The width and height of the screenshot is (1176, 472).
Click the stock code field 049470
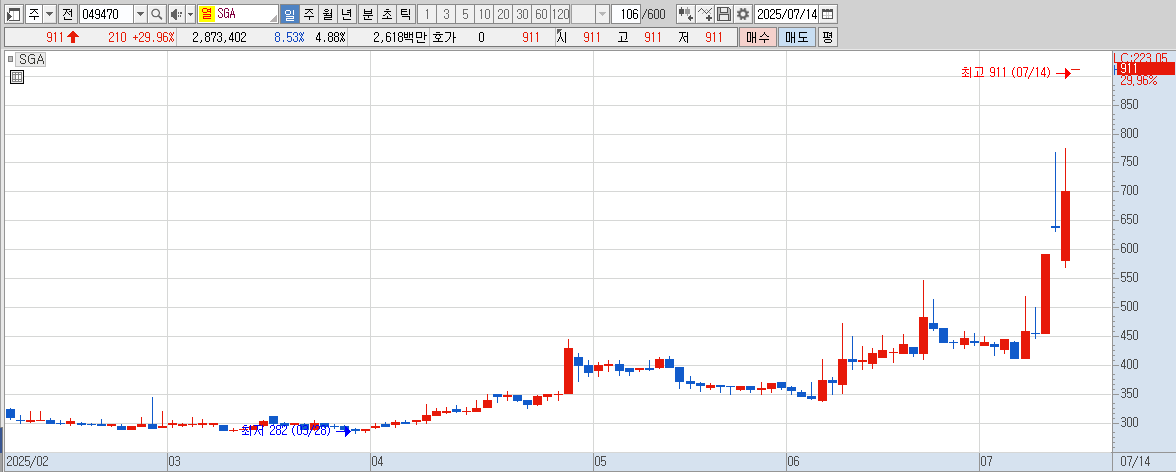106,14
